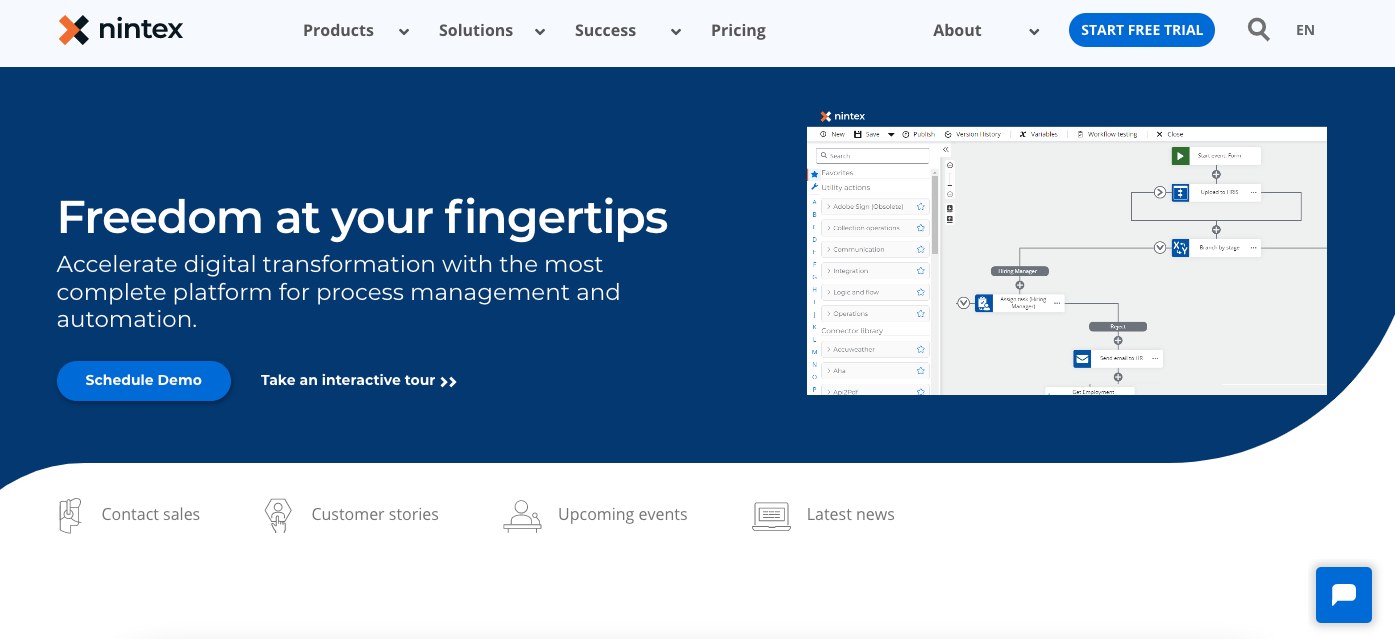Click the Contact sales hand icon
This screenshot has height=639, width=1395.
coord(69,515)
